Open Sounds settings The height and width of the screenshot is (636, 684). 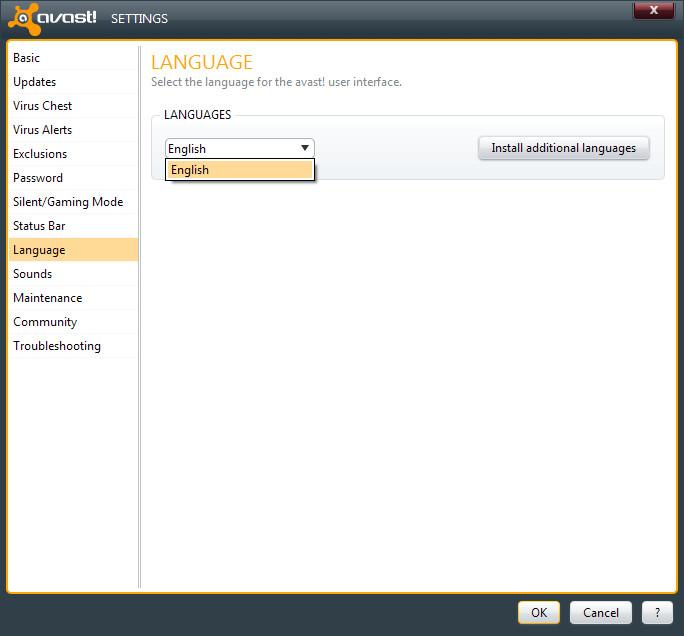pos(33,274)
